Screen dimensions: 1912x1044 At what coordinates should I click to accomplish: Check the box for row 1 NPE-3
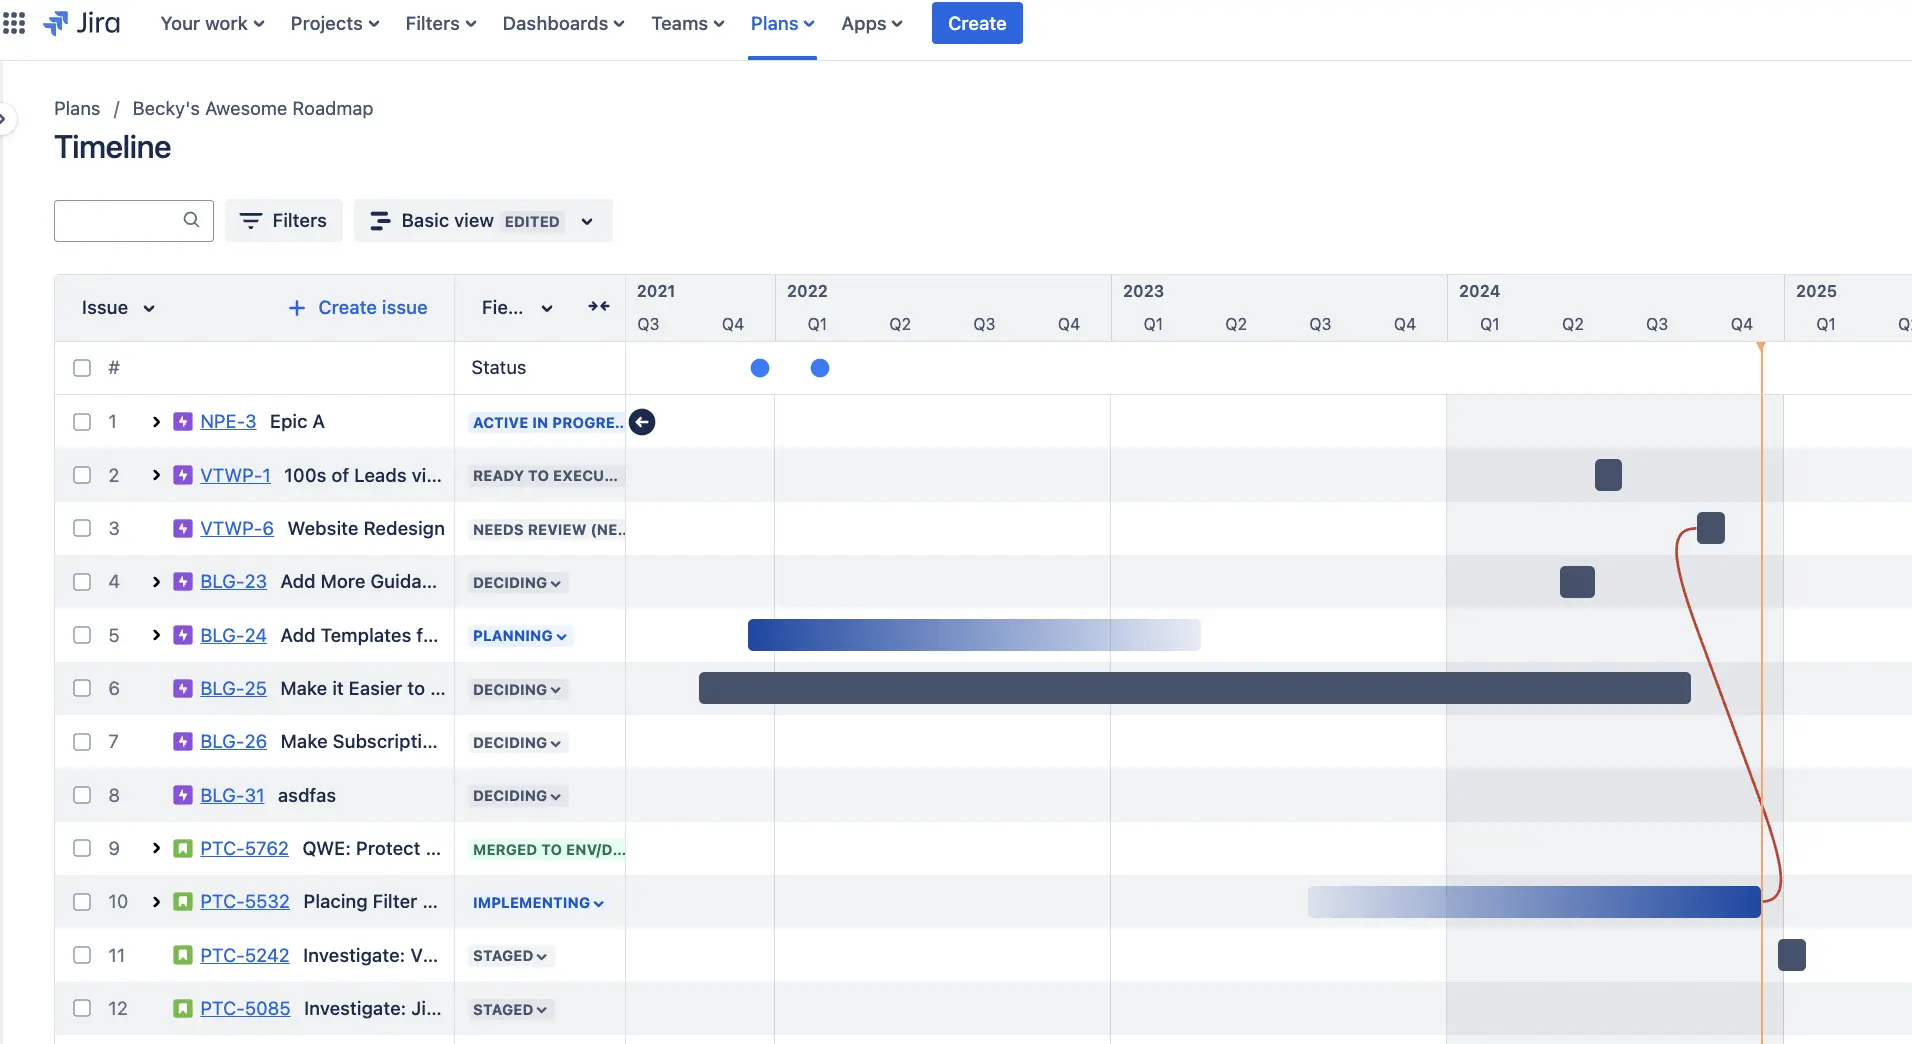pyautogui.click(x=82, y=422)
